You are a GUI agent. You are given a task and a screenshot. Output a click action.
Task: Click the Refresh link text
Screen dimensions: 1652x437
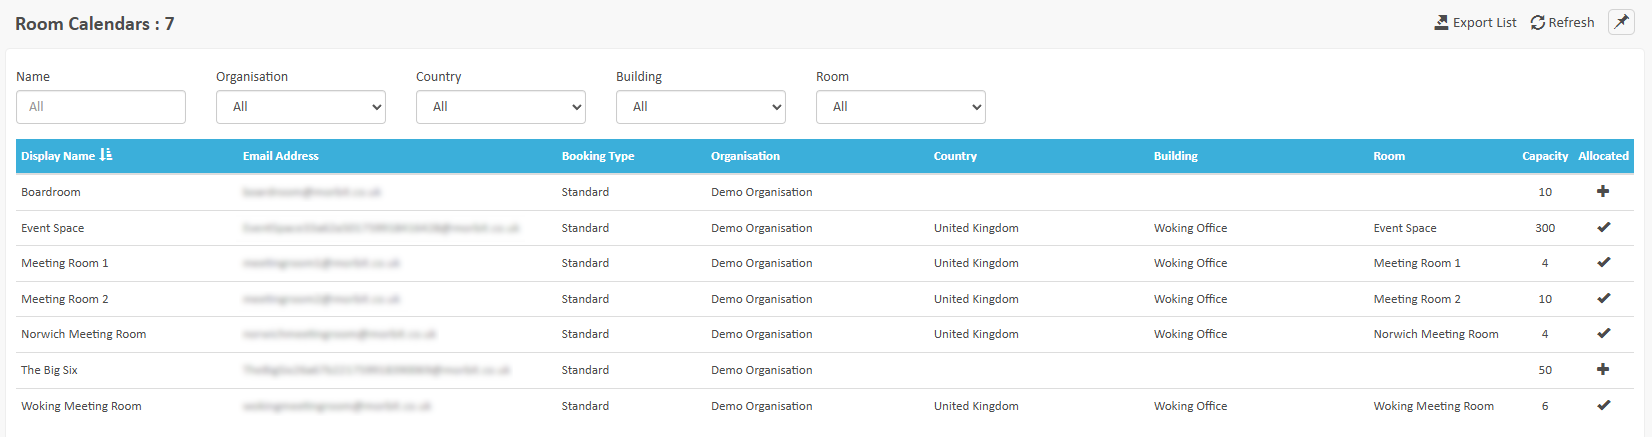click(1571, 22)
